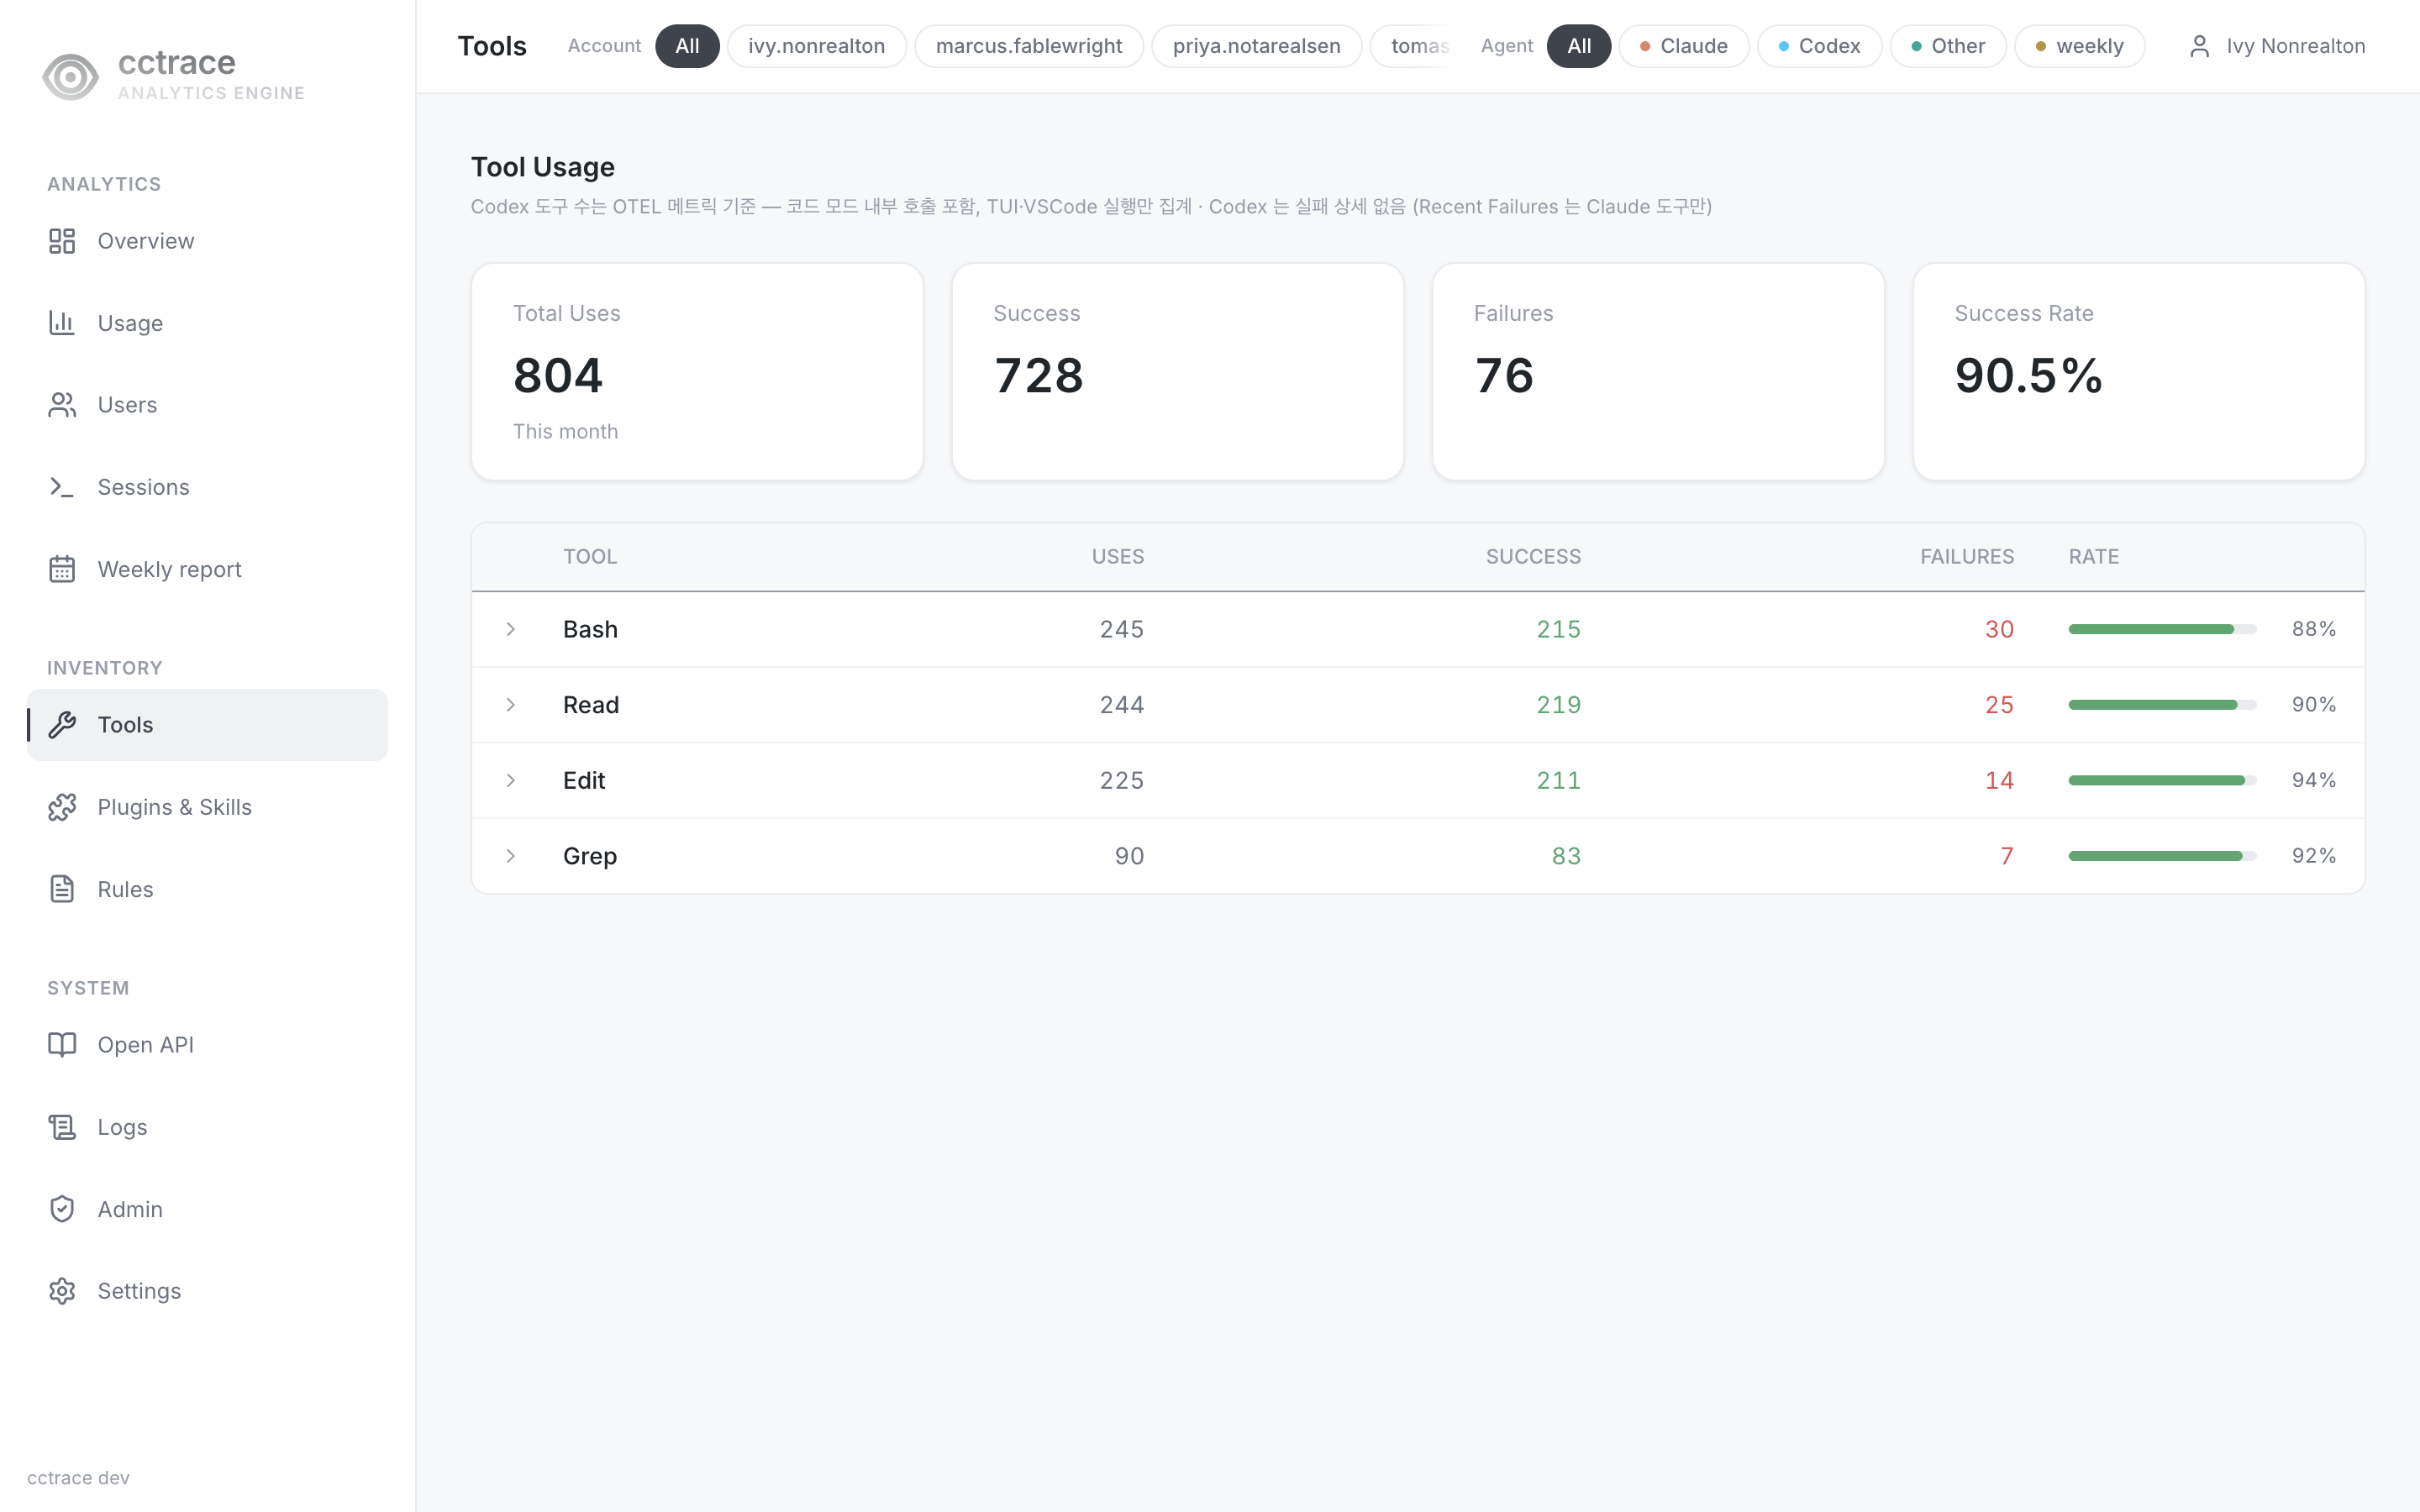Click the Sessions terminal prompt icon

[62, 487]
